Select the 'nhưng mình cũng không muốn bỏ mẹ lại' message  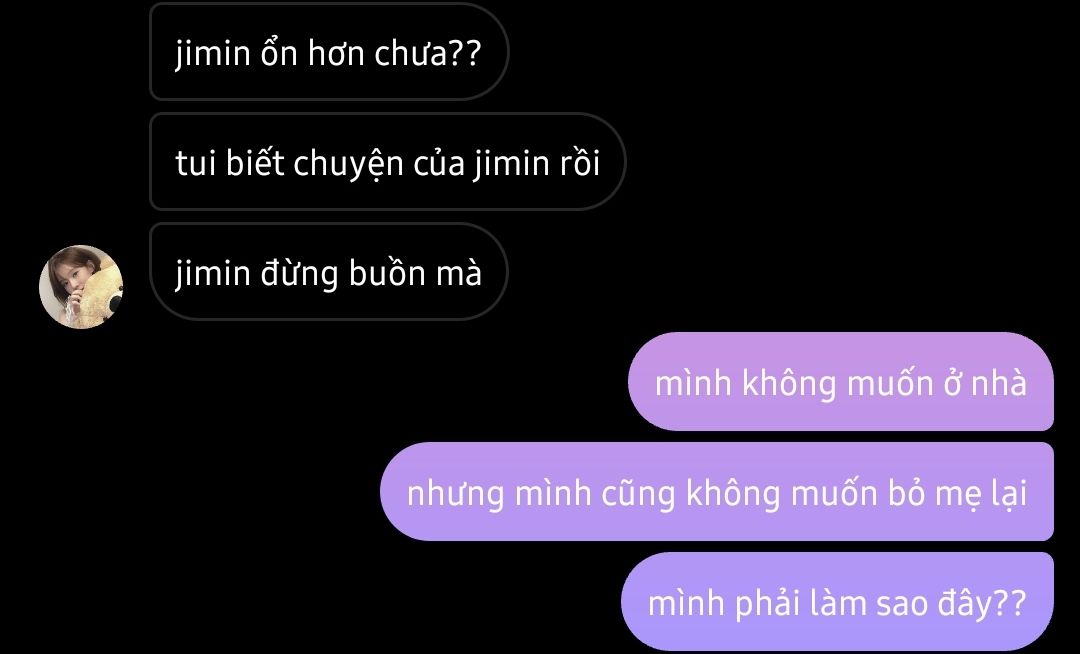[717, 492]
